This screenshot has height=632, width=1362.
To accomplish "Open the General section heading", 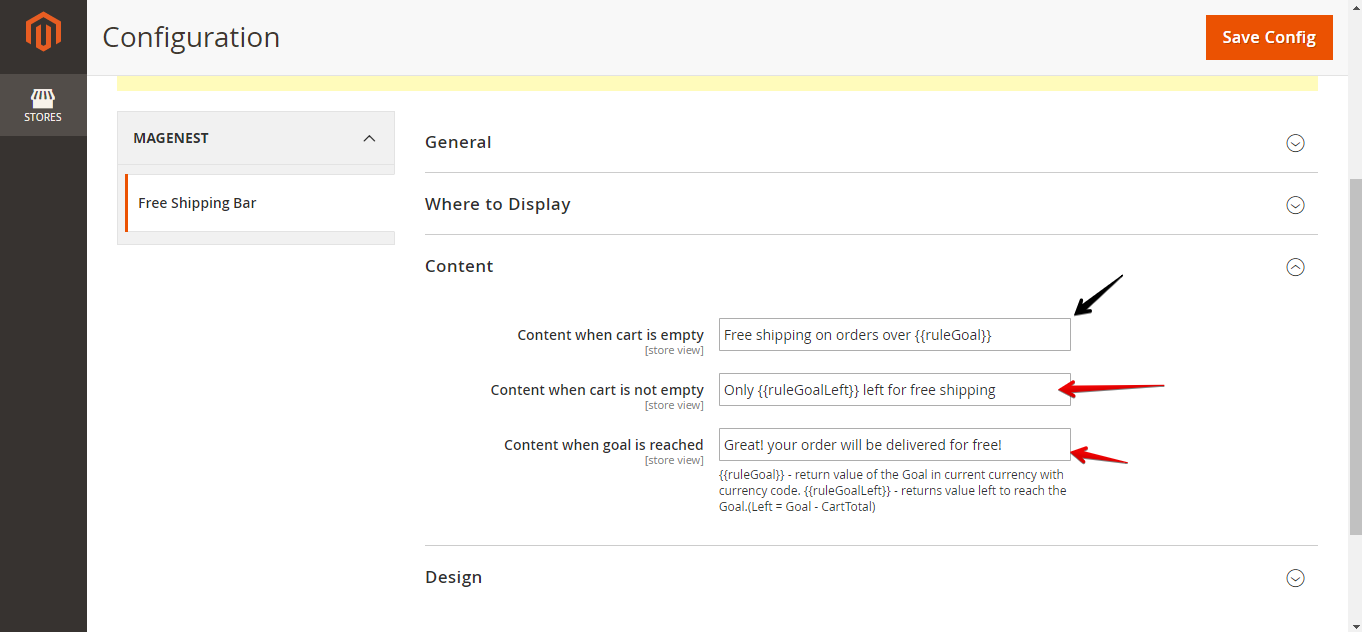I will [458, 142].
